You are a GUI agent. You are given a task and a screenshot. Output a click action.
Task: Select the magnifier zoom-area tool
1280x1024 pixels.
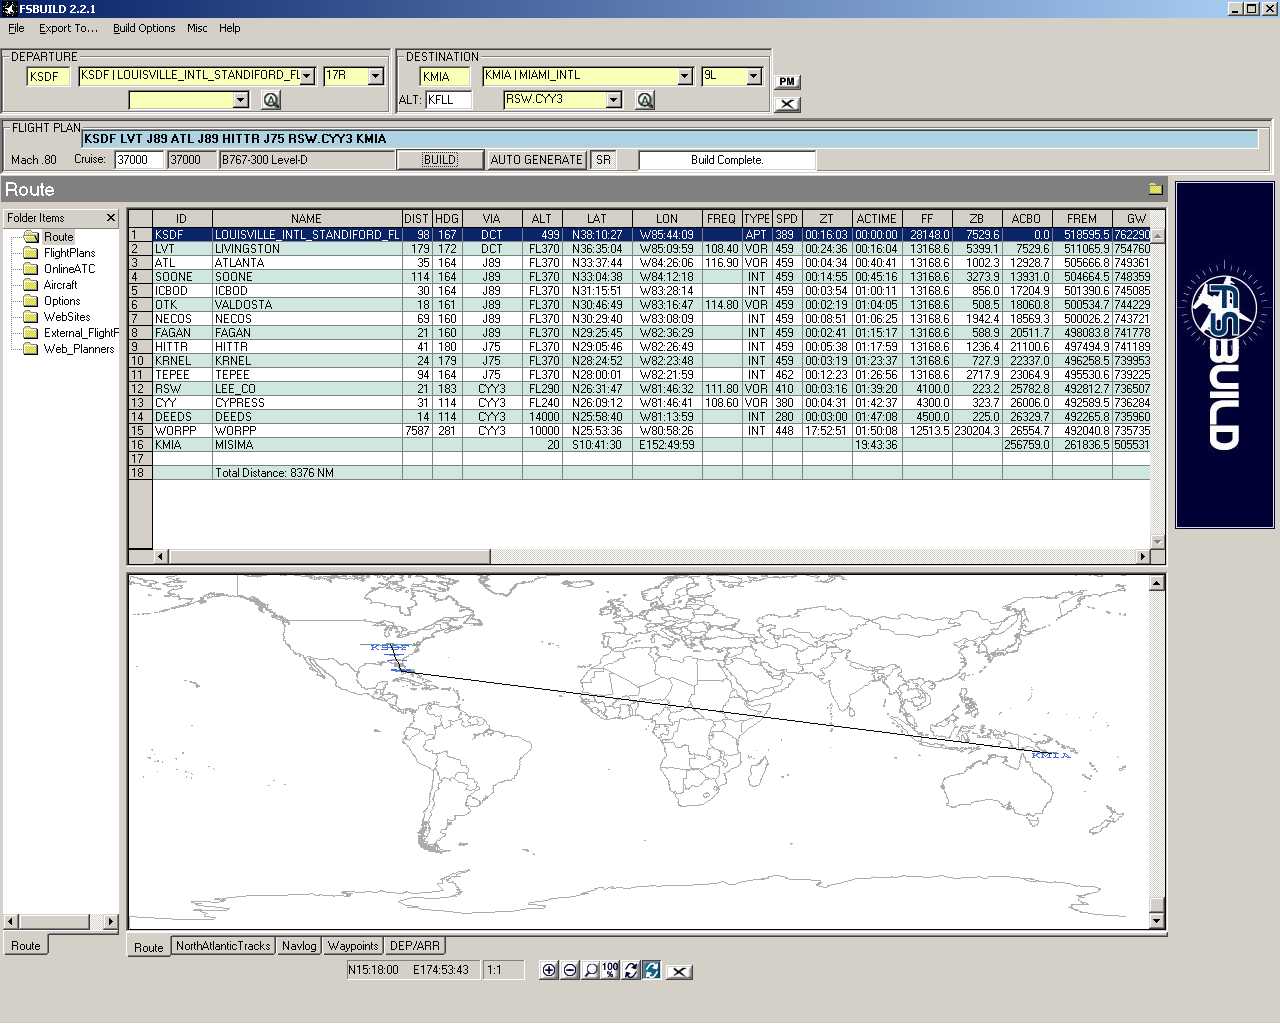[591, 970]
